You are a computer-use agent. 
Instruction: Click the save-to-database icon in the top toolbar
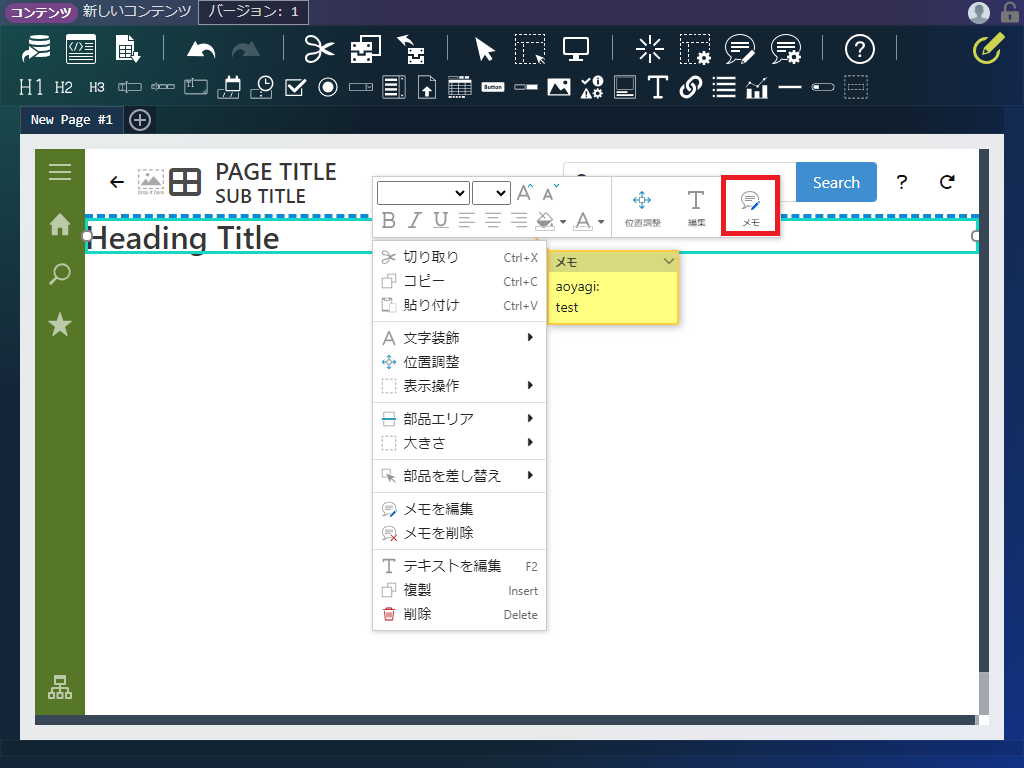[36, 49]
